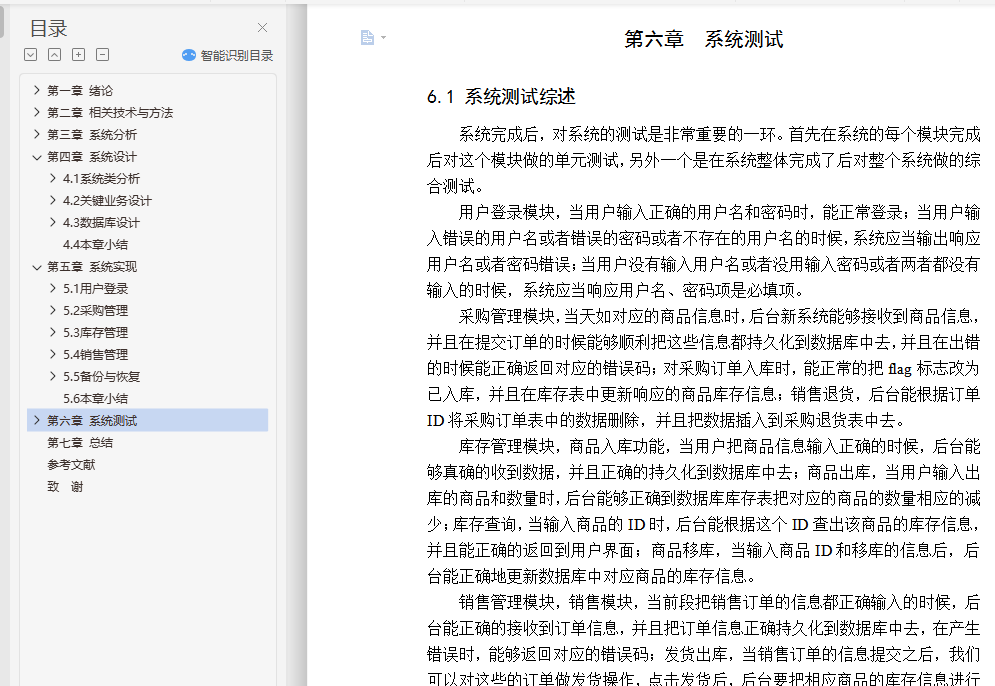Collapse the 第五章 系统实现 entry

point(37,267)
